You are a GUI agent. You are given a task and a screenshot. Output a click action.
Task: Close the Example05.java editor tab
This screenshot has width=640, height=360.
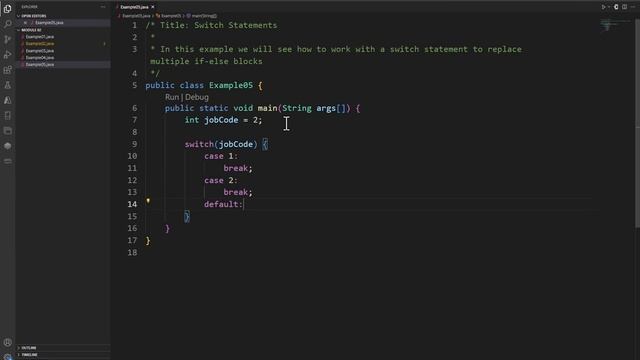[153, 7]
